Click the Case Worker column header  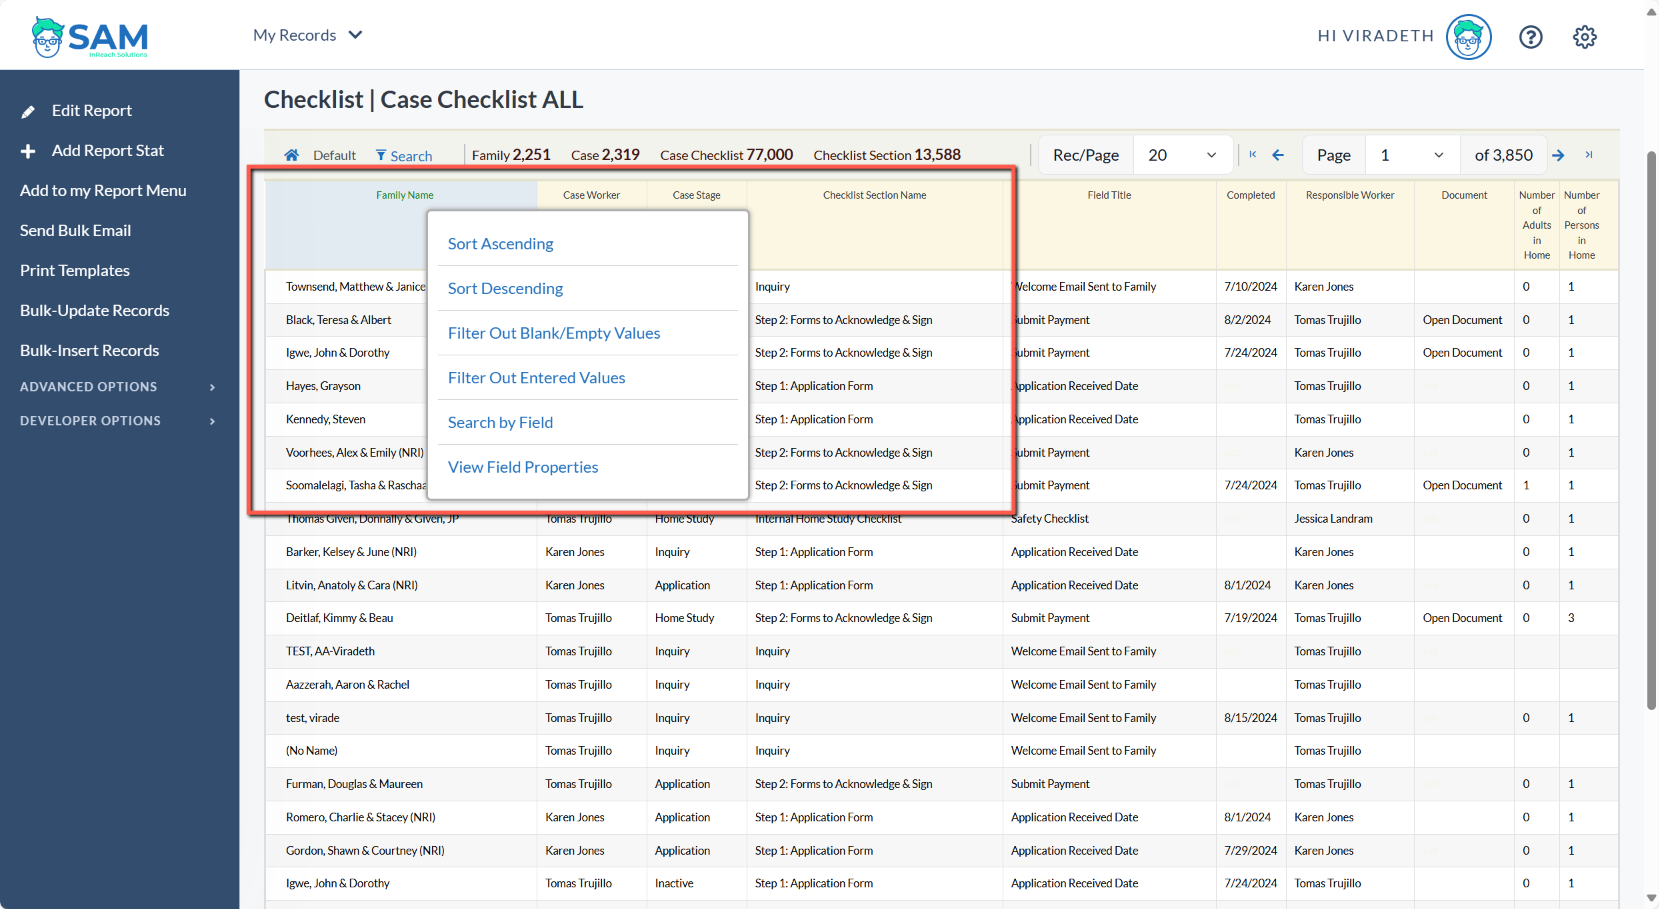(591, 195)
